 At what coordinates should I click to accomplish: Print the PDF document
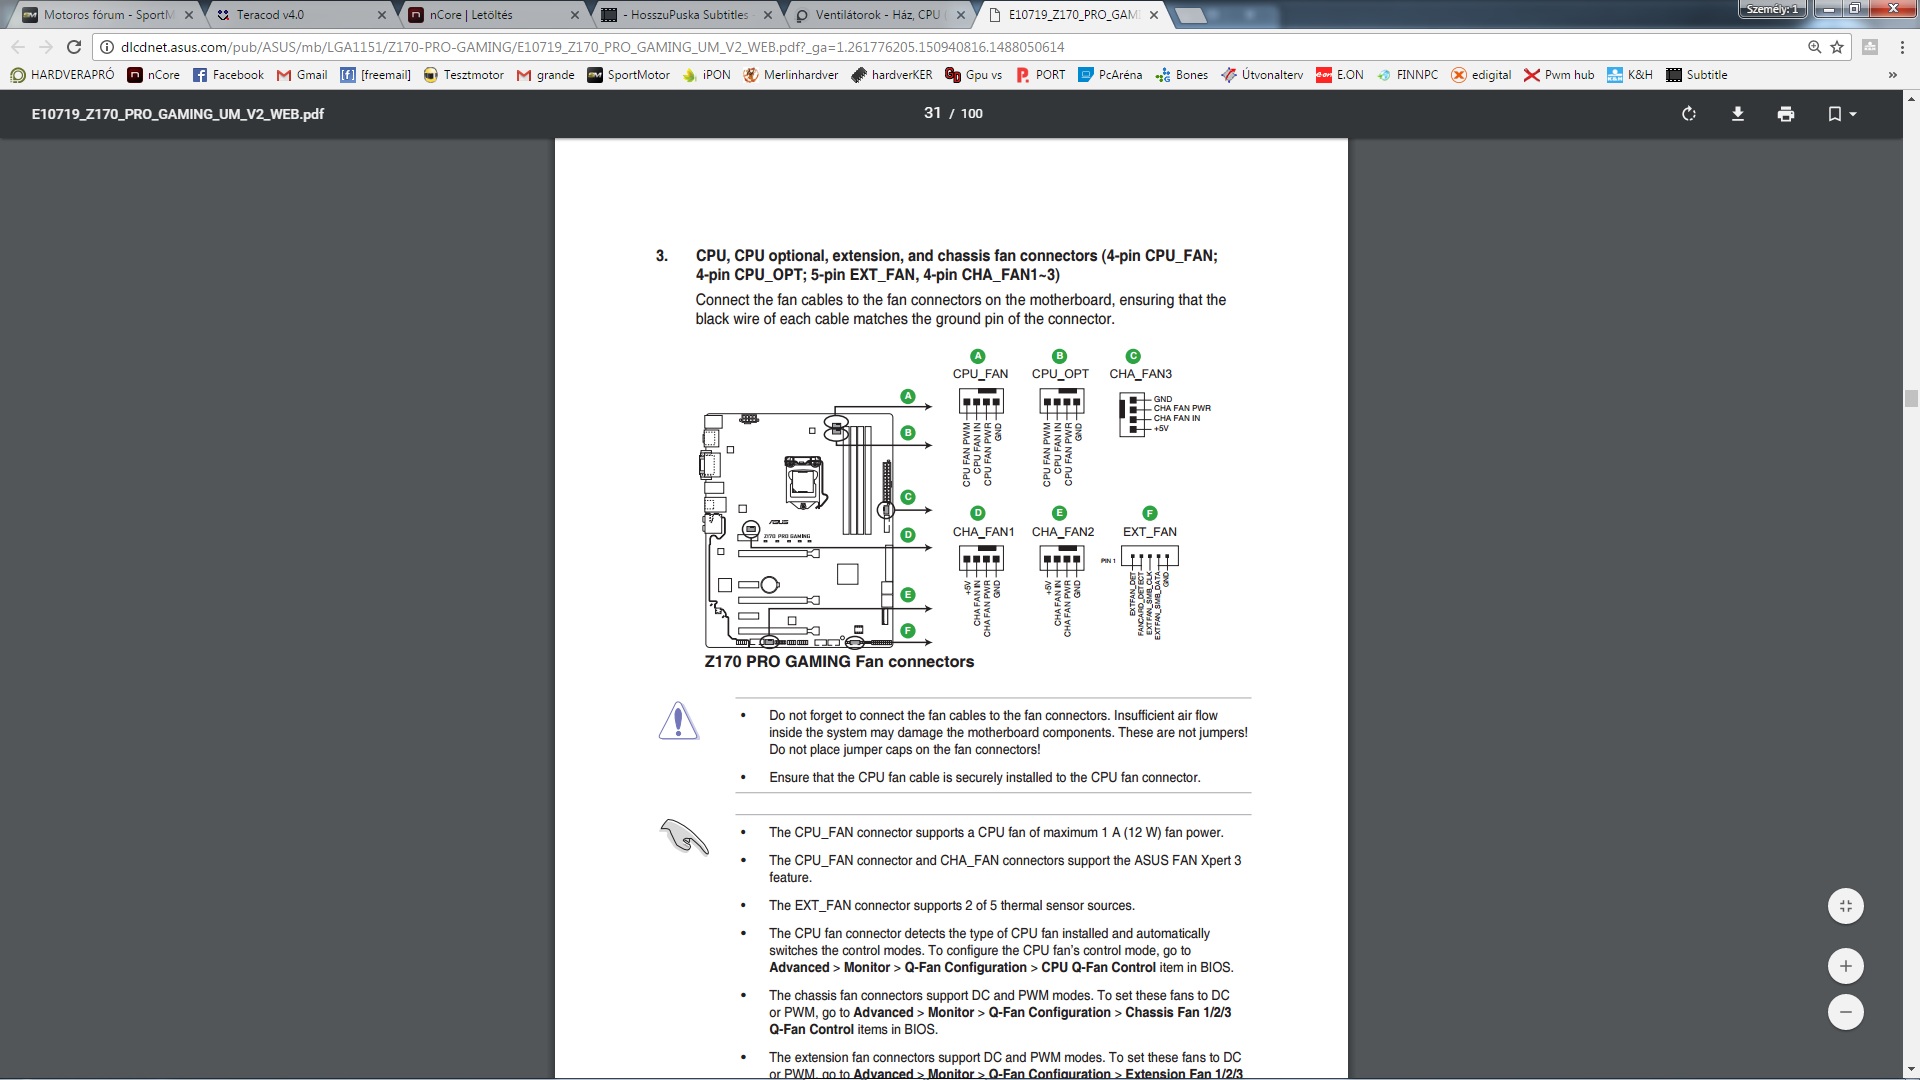coord(1786,114)
